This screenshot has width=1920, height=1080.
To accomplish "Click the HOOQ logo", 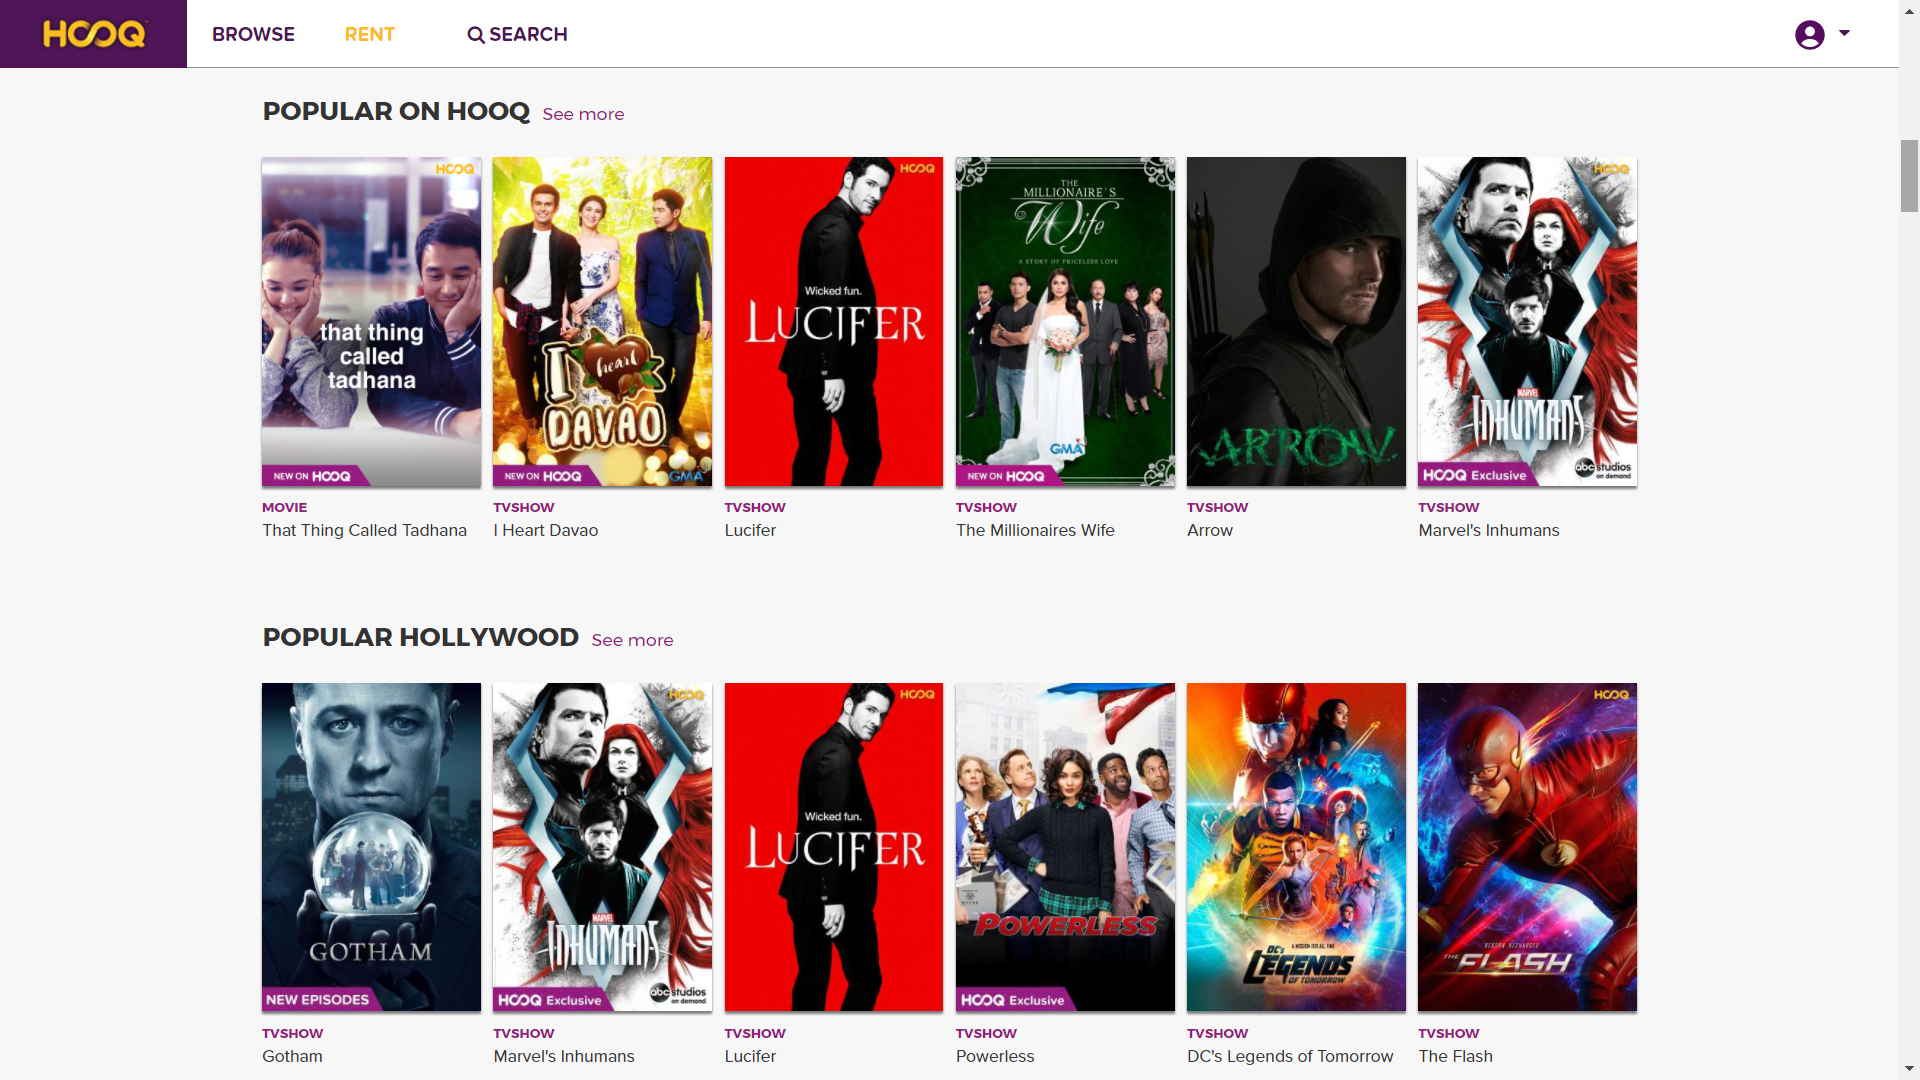I will pos(92,33).
